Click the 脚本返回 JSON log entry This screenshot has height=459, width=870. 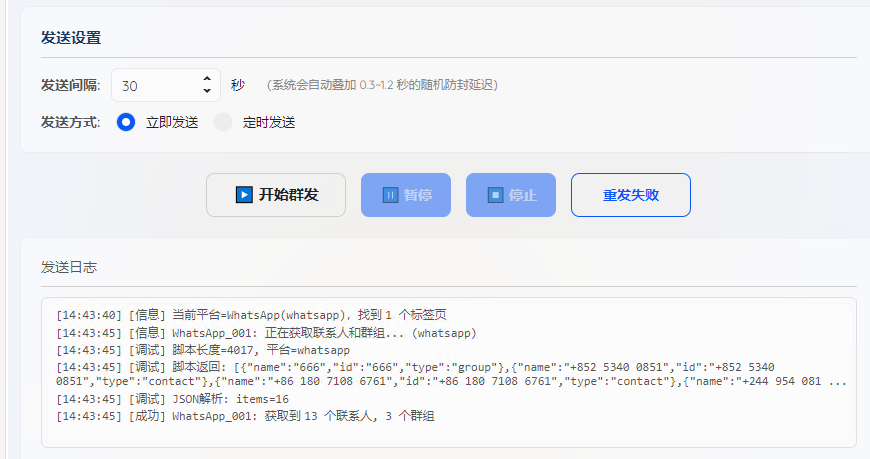(x=450, y=374)
